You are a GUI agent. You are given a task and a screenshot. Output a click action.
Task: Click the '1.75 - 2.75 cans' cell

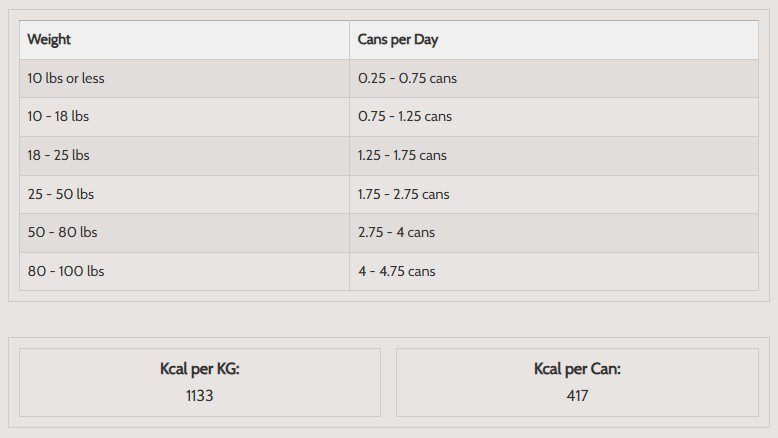click(404, 194)
